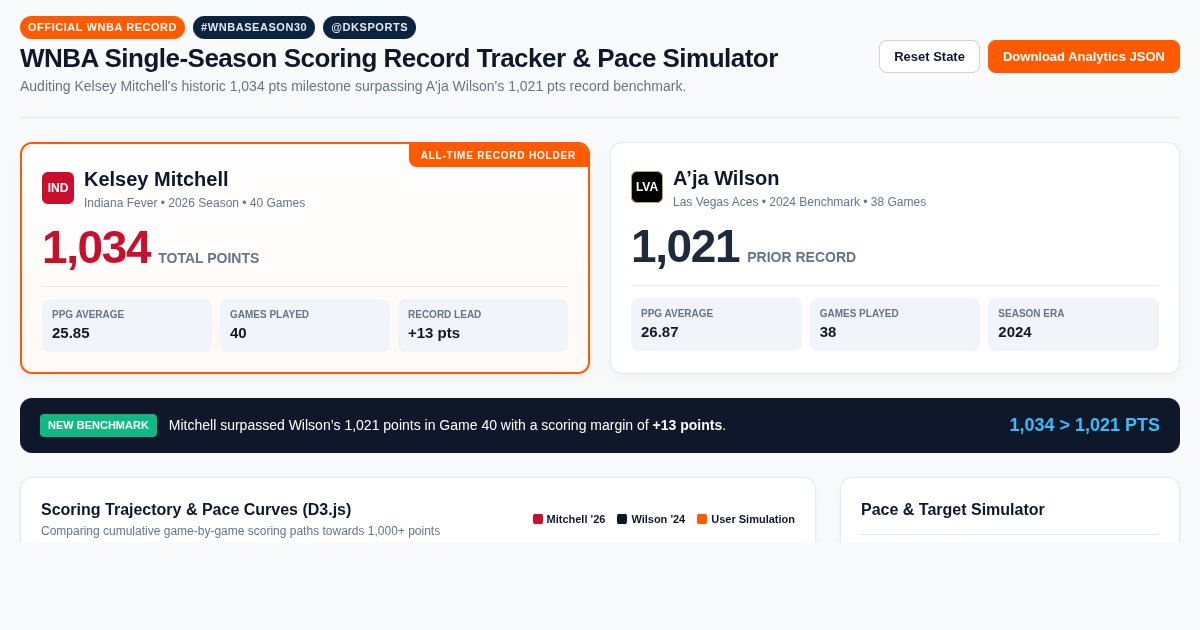This screenshot has height=630, width=1200.
Task: Open the #WNBASEASON30 hashtag tag
Action: [x=254, y=27]
